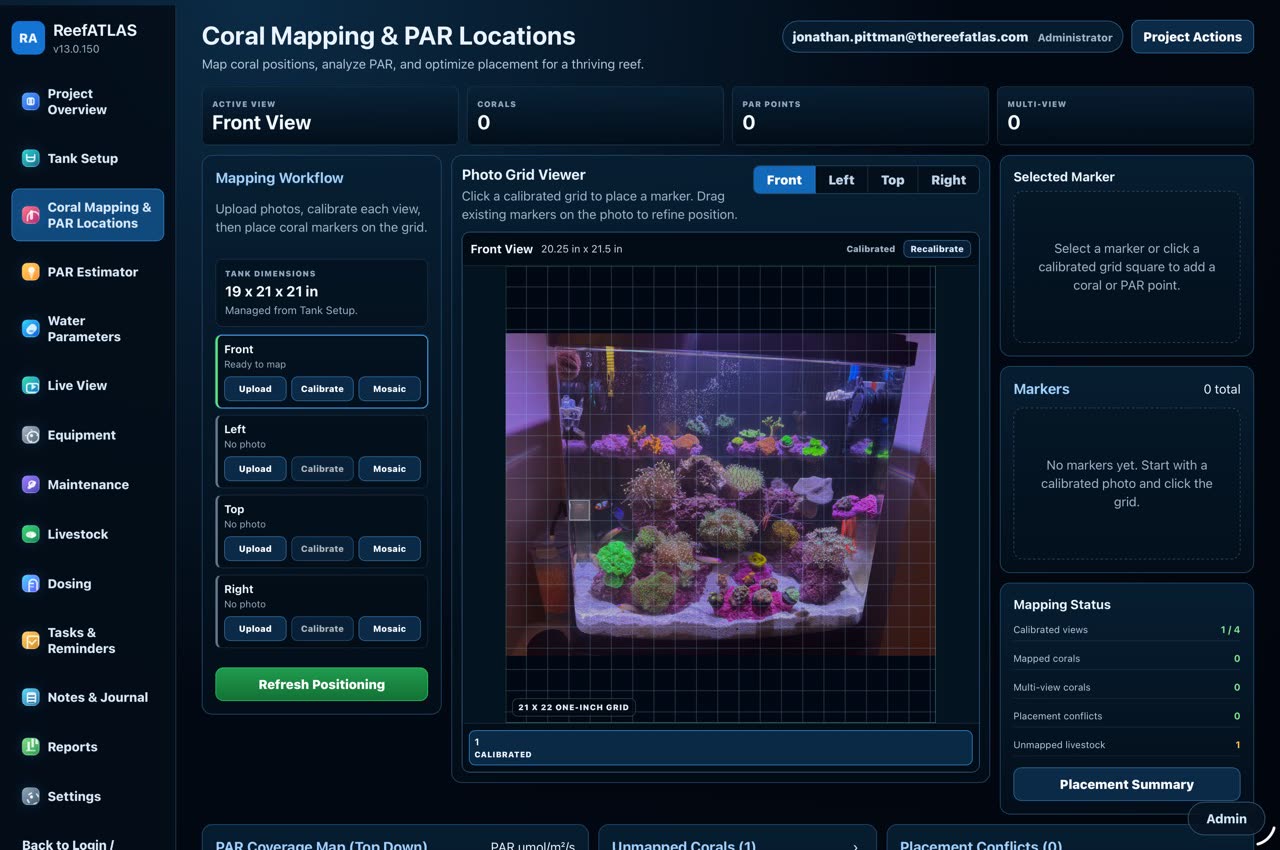
Task: Open Mosaic for Top view
Action: [x=390, y=549]
